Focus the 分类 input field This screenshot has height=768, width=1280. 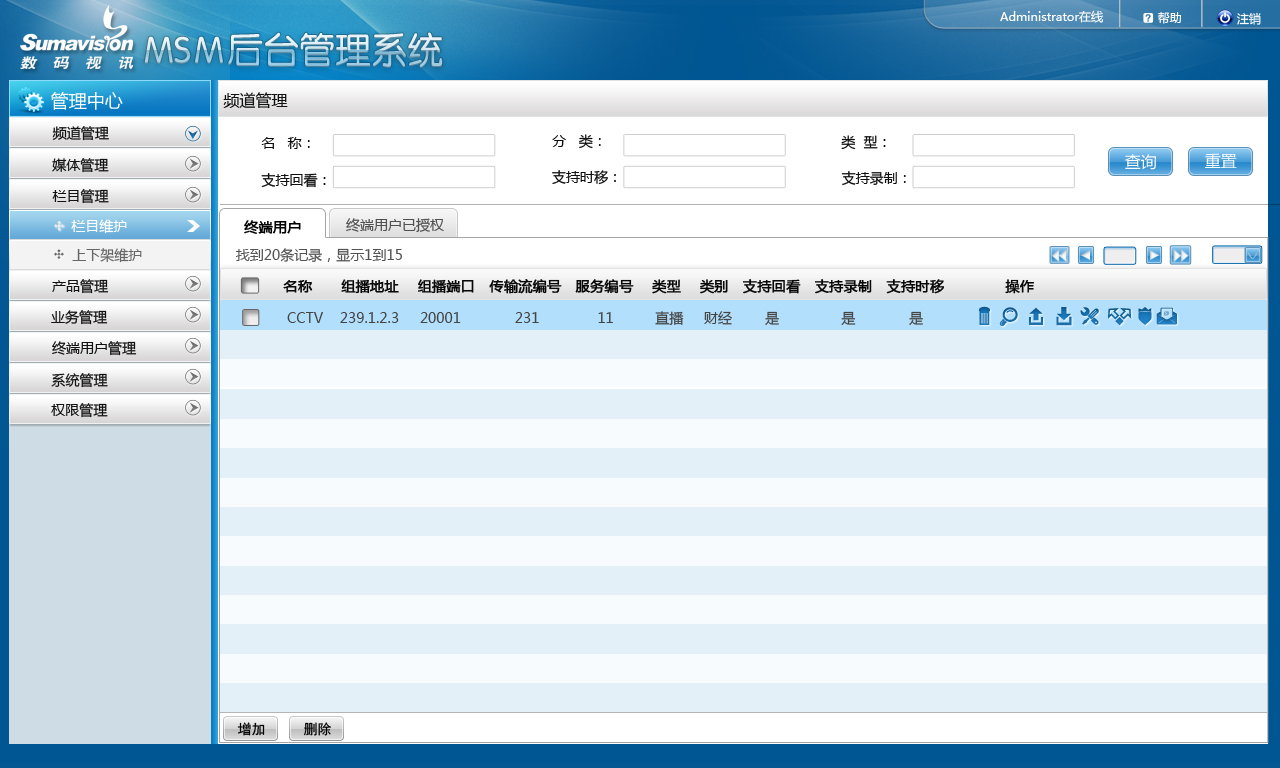tap(704, 145)
